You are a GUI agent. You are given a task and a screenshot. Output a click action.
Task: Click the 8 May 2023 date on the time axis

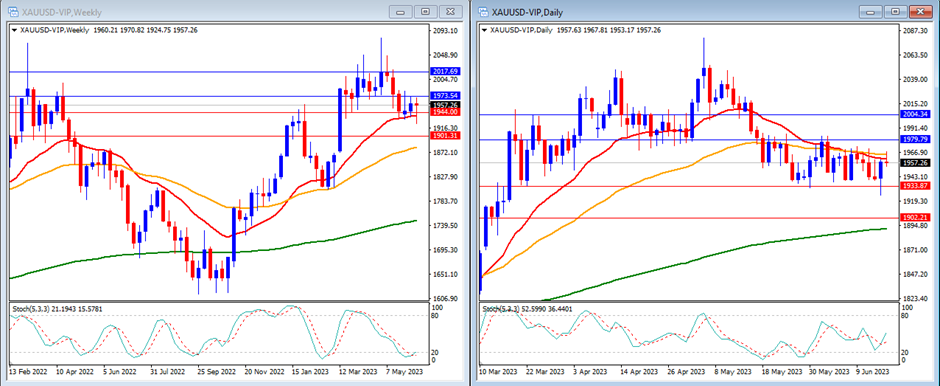click(734, 371)
